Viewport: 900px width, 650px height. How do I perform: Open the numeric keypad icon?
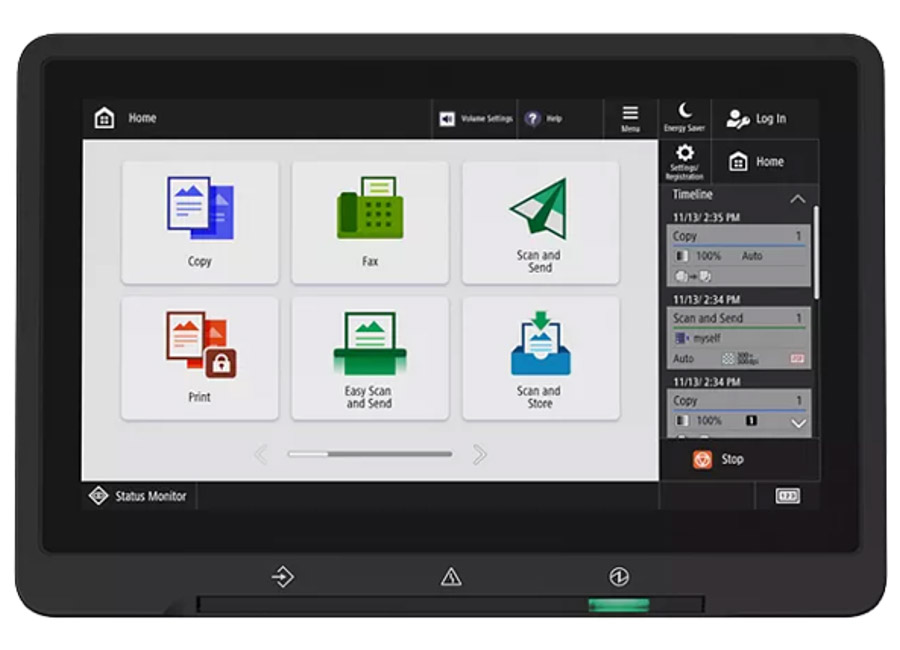point(788,496)
